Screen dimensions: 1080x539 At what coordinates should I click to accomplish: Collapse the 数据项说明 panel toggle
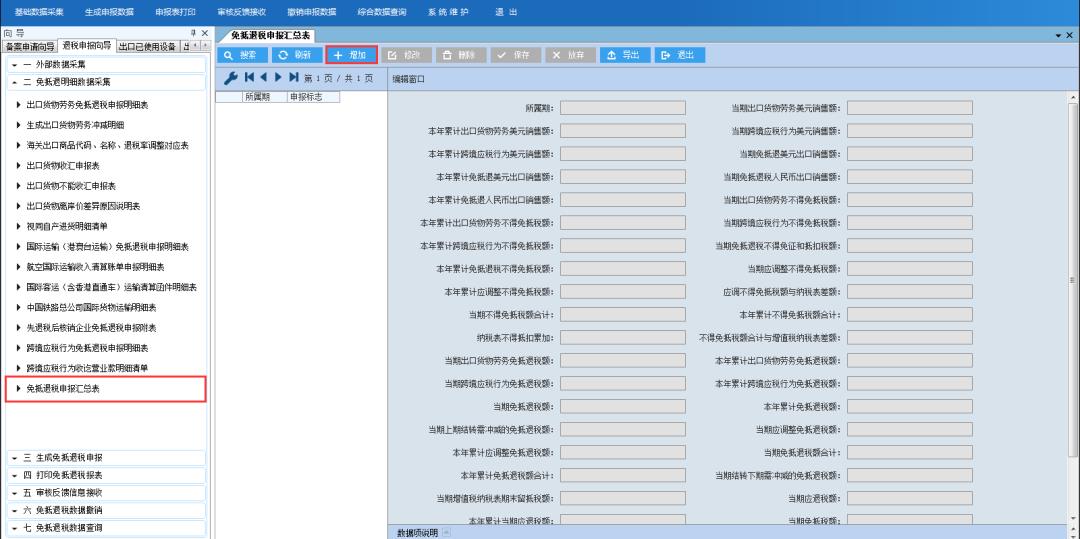(446, 533)
